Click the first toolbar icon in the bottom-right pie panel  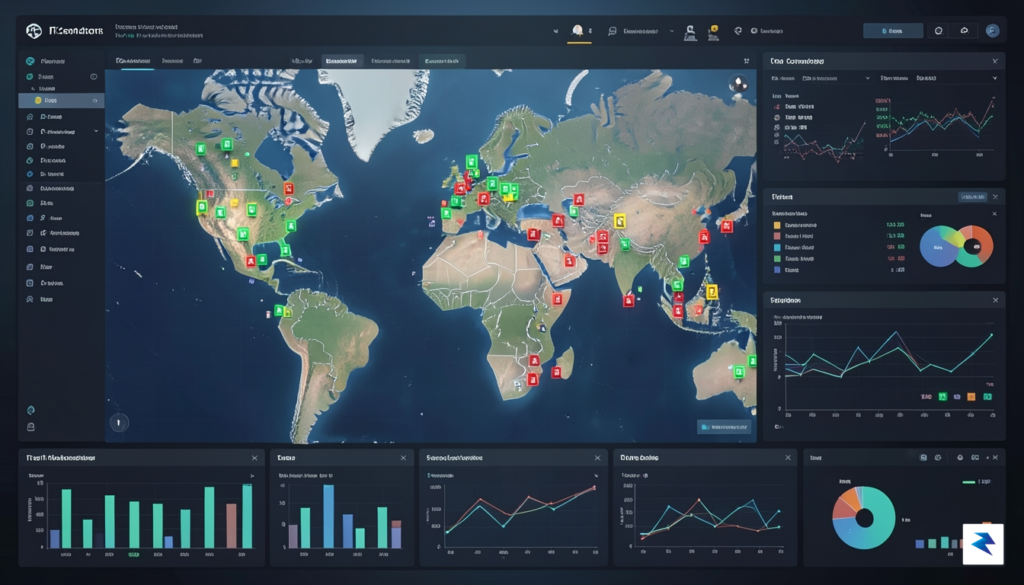[923, 458]
